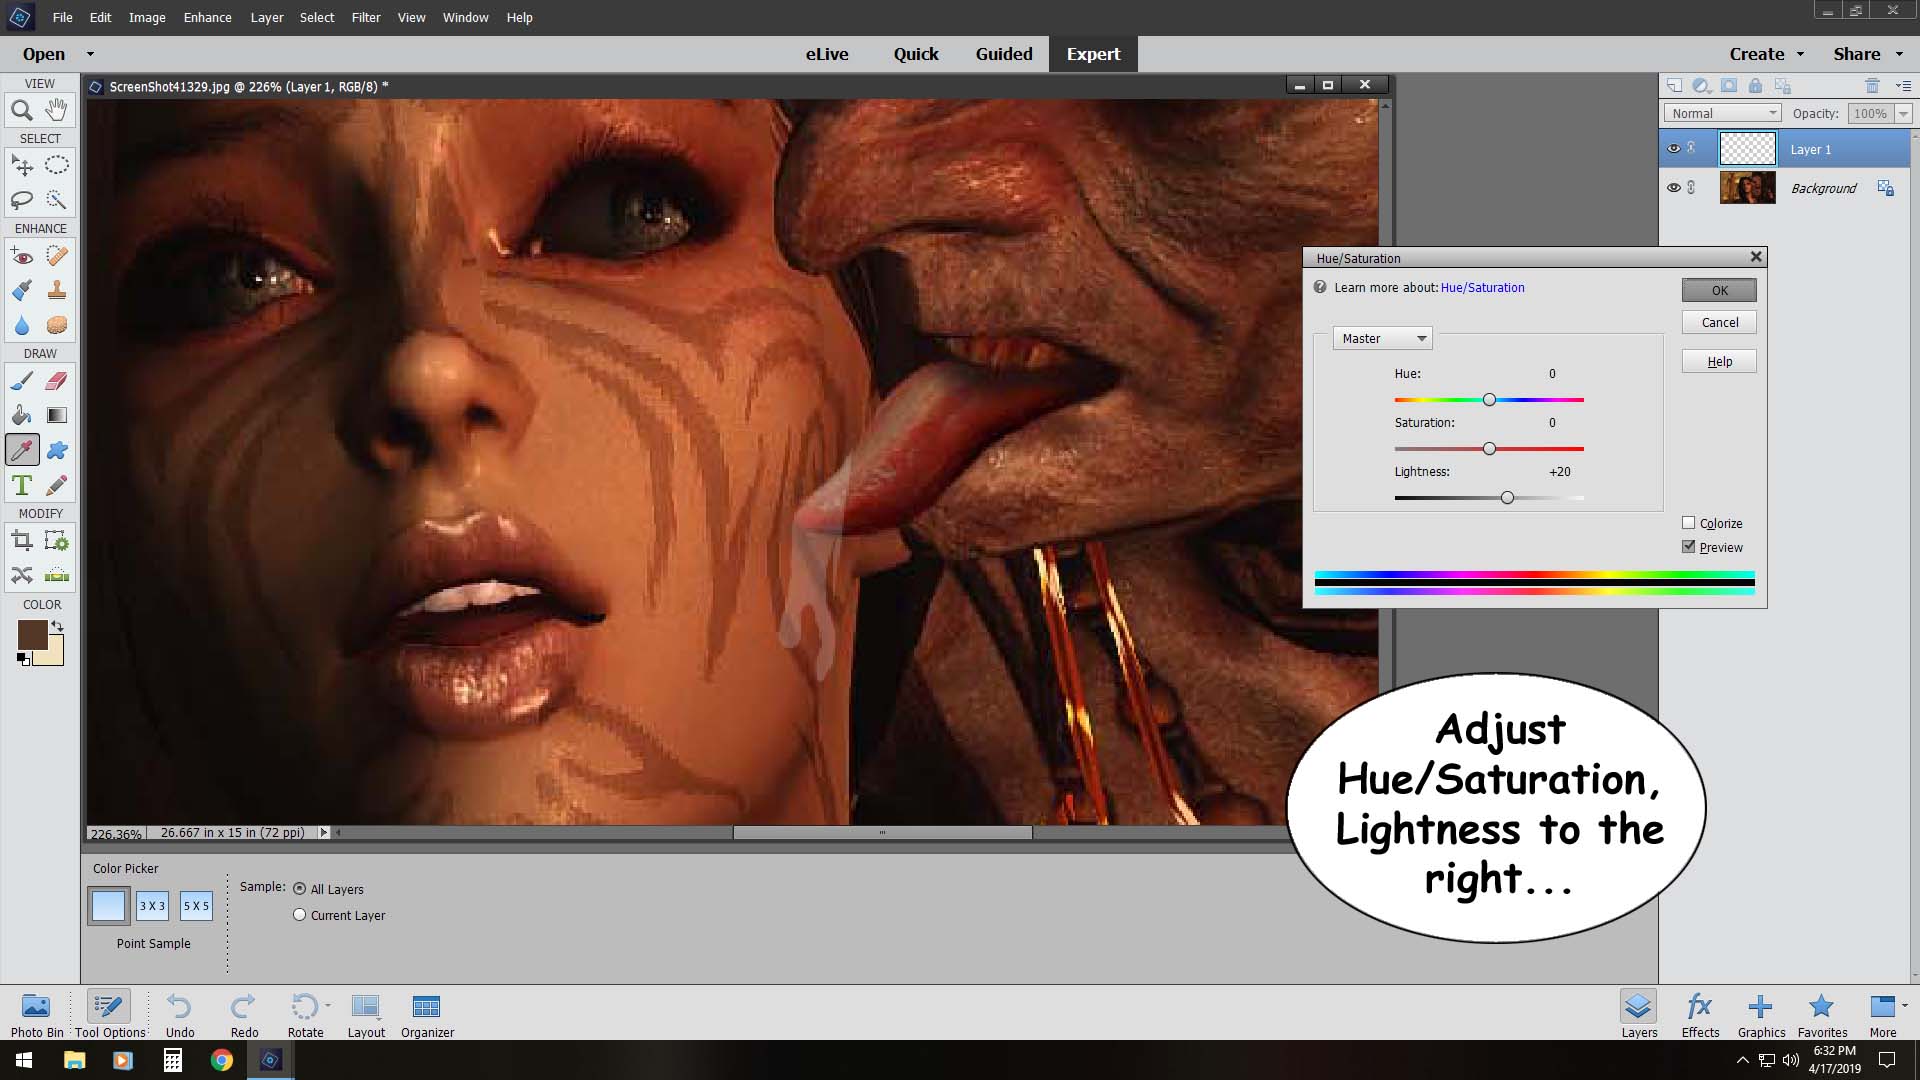Open the Layer menu
The image size is (1920, 1080).
(267, 17)
